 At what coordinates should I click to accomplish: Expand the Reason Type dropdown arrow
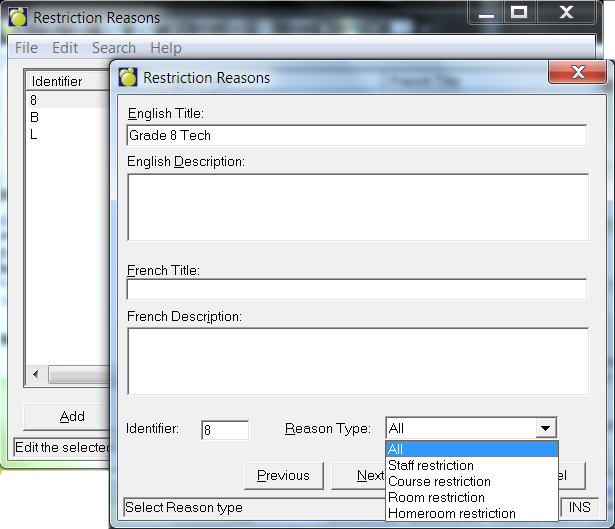pyautogui.click(x=544, y=429)
